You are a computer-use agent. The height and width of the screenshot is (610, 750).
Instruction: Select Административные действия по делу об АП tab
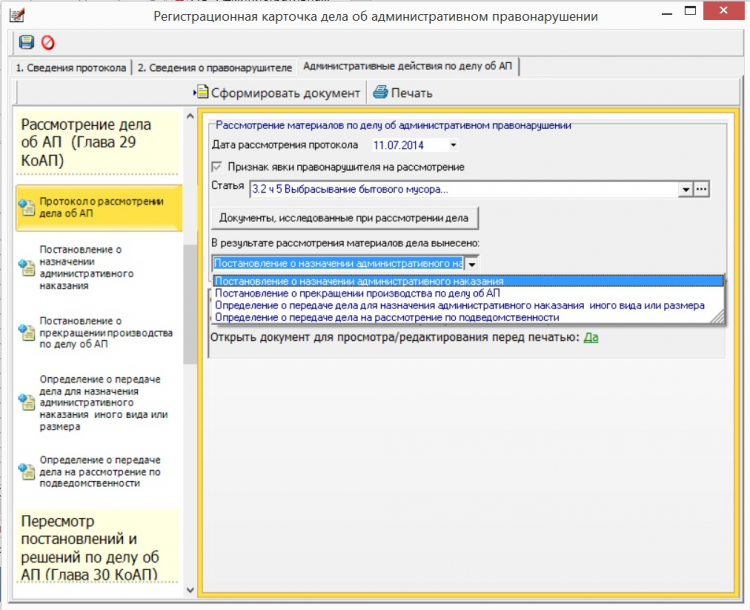coord(408,66)
